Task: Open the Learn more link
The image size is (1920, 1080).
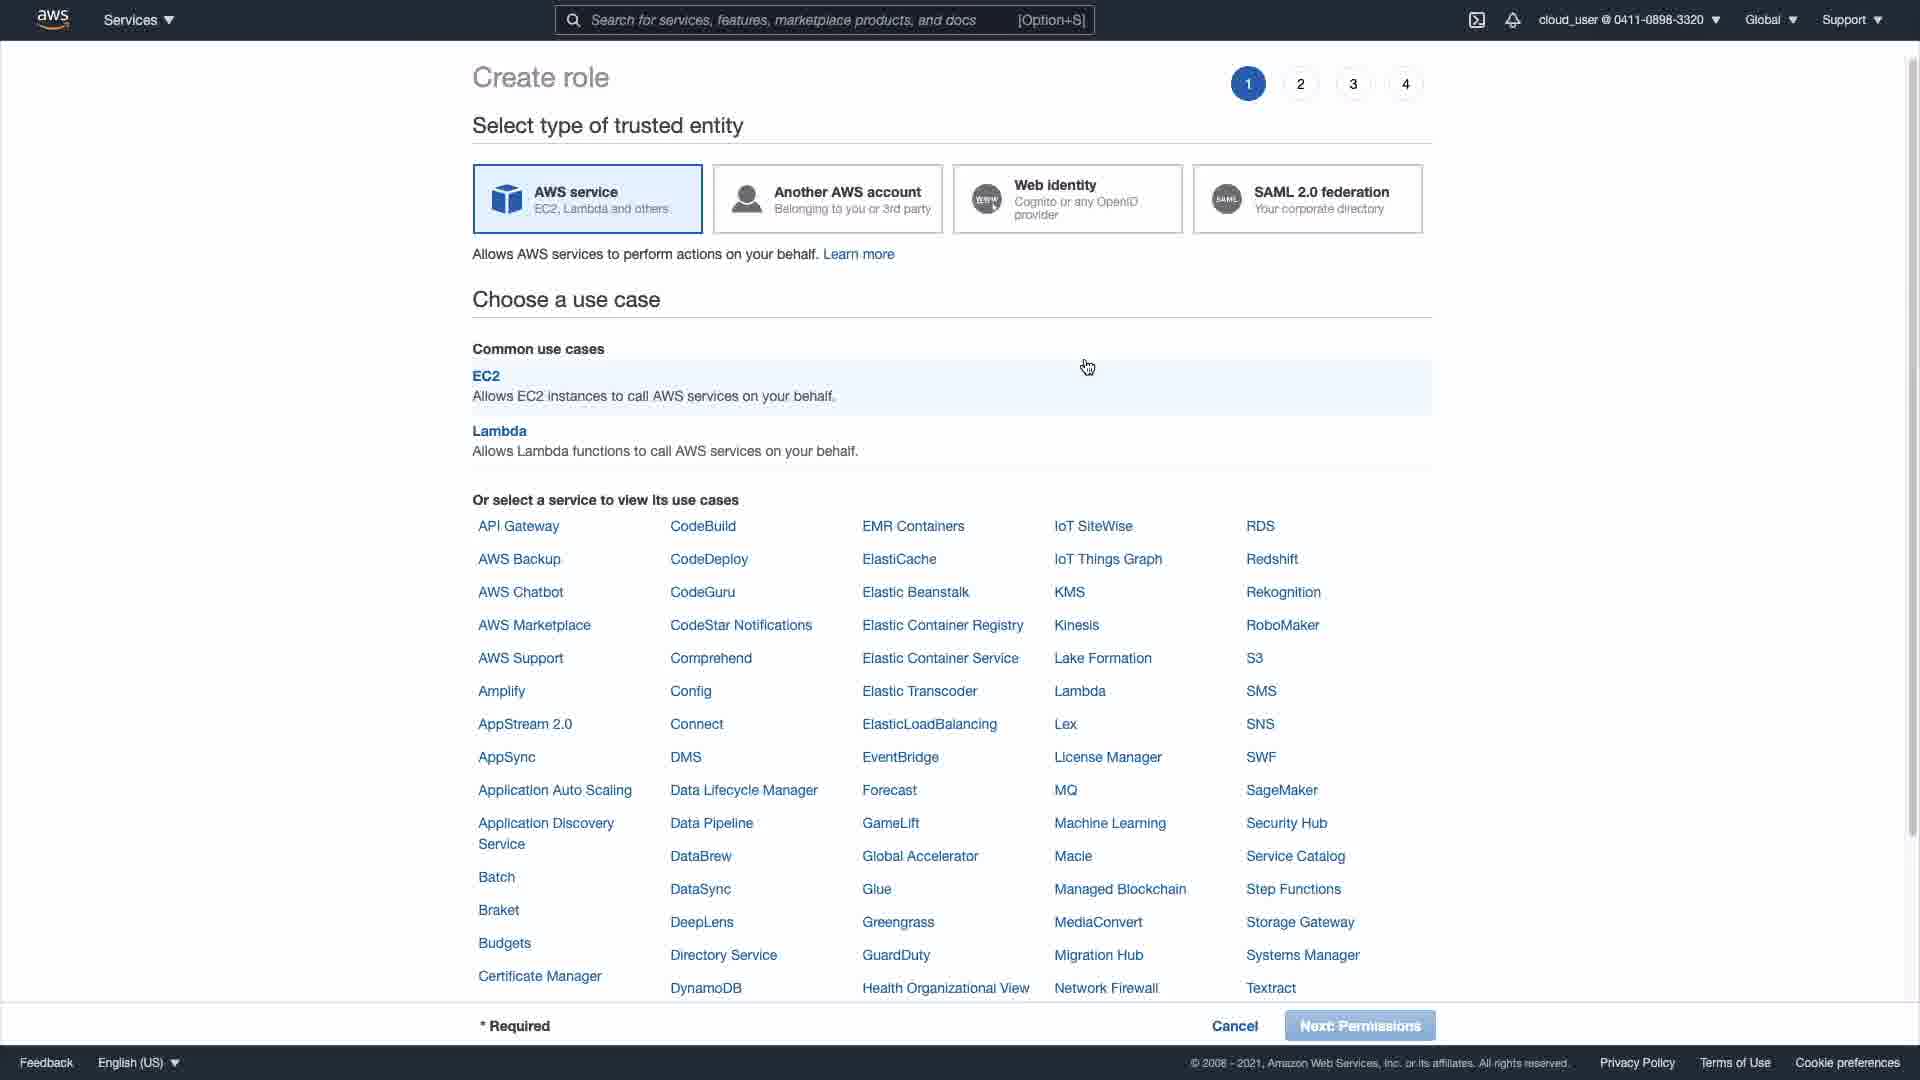Action: pos(858,254)
